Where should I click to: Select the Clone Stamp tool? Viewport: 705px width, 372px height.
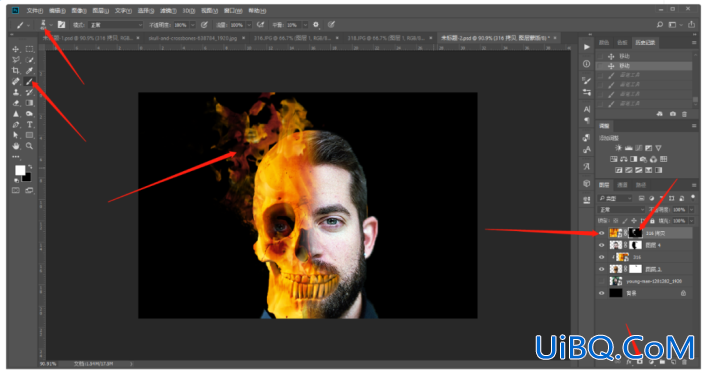(16, 92)
